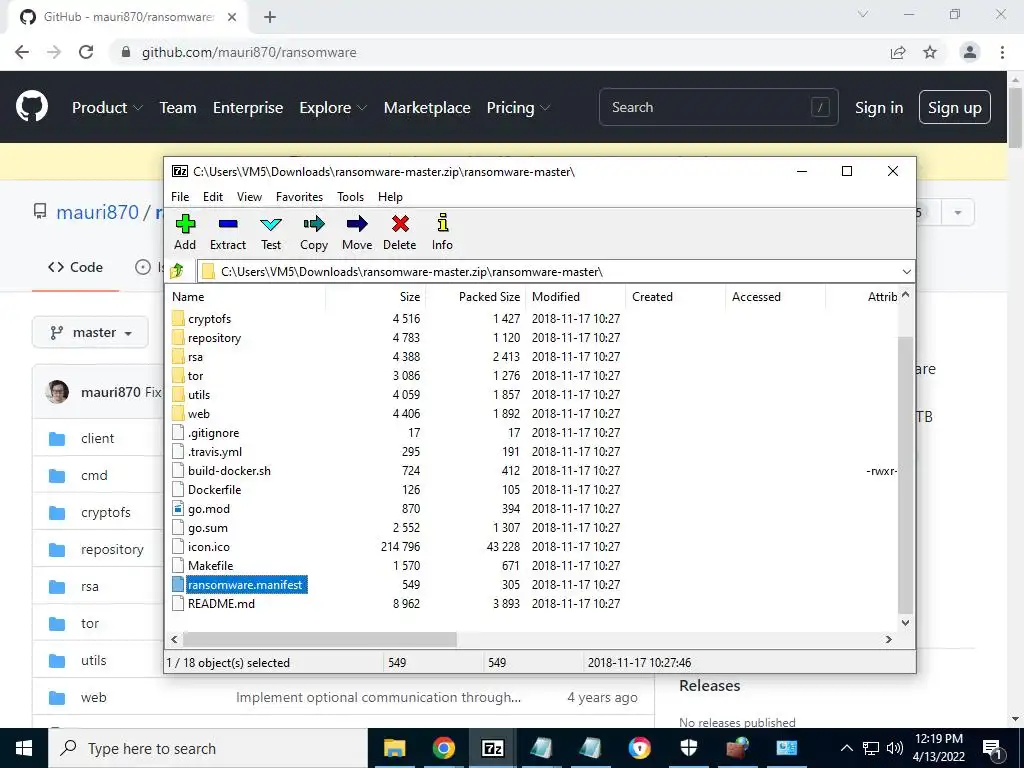
Task: Open the Team link in GitHub header
Action: tap(178, 108)
